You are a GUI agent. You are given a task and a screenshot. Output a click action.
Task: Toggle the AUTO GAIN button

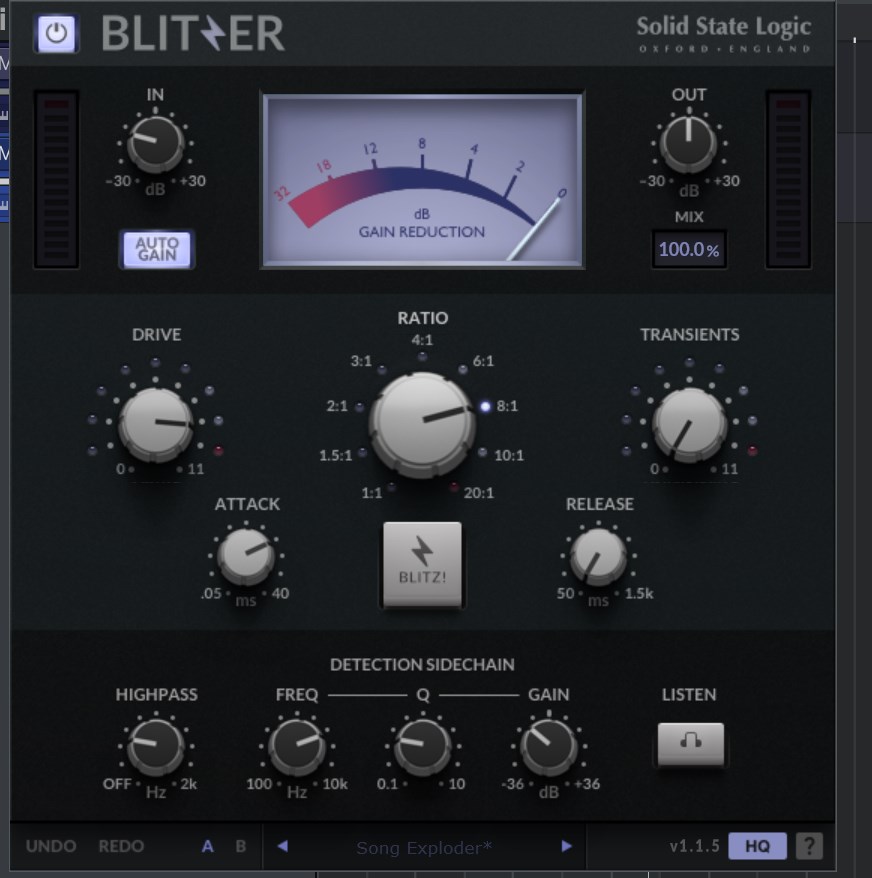click(x=156, y=249)
